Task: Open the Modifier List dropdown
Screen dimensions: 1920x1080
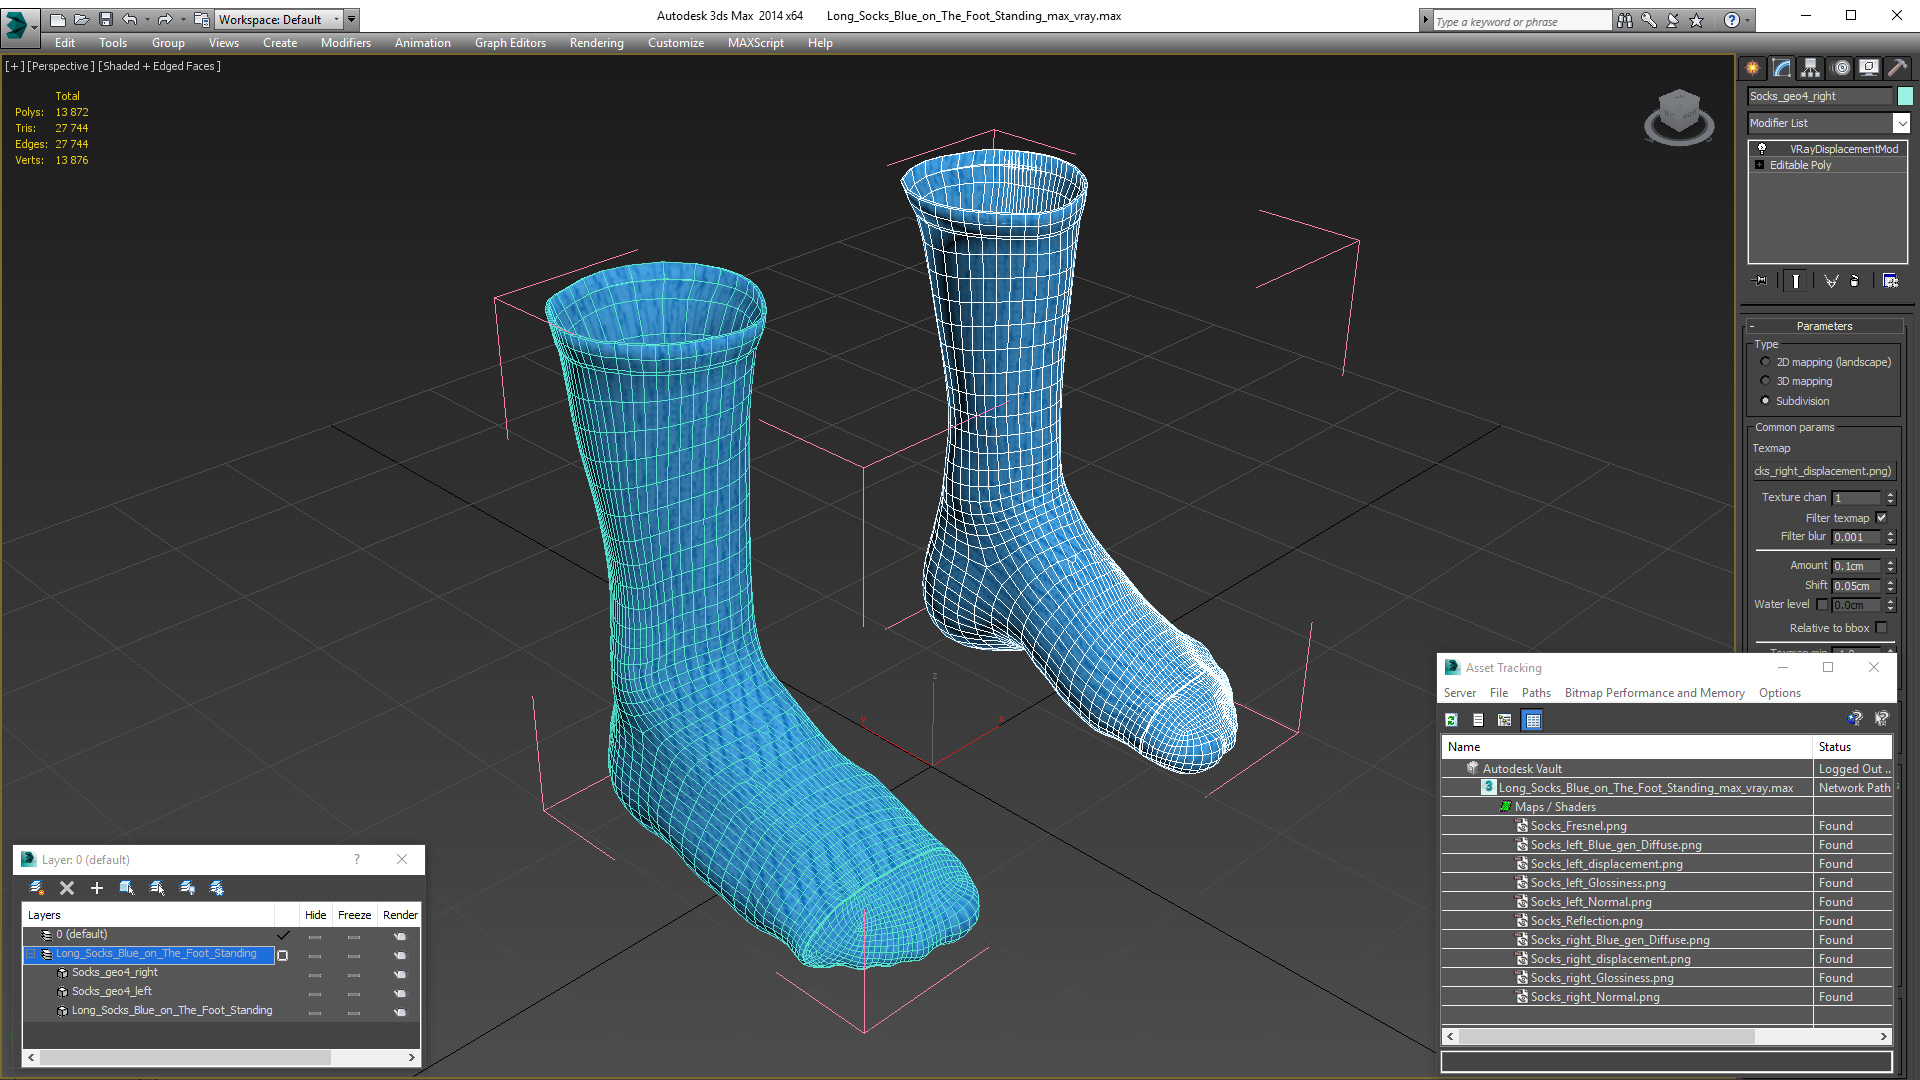Action: [1901, 123]
